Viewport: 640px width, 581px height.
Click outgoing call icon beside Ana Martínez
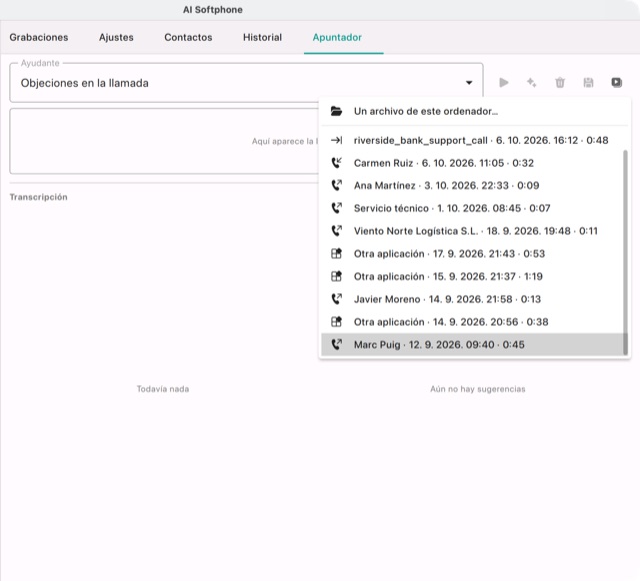click(x=336, y=185)
